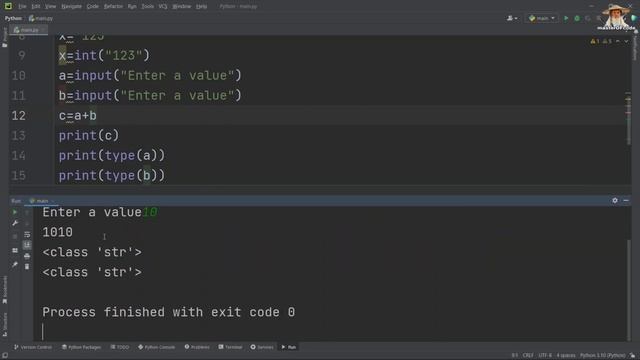Viewport: 640px width, 360px height.
Task: Open the Python Console tool window
Action: coord(156,347)
